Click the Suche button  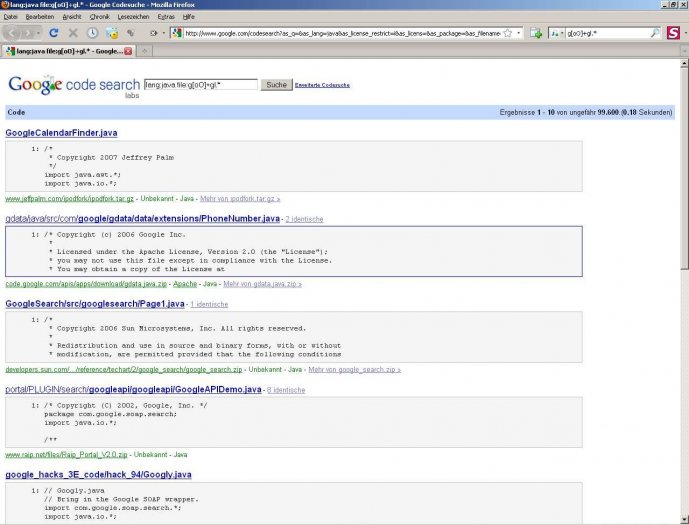[x=276, y=85]
